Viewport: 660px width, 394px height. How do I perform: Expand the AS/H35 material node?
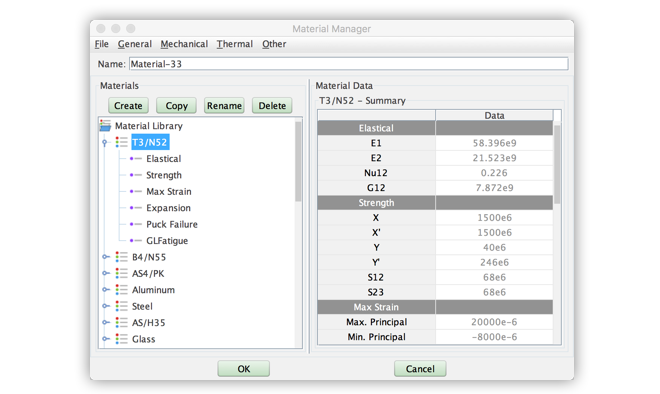[106, 322]
